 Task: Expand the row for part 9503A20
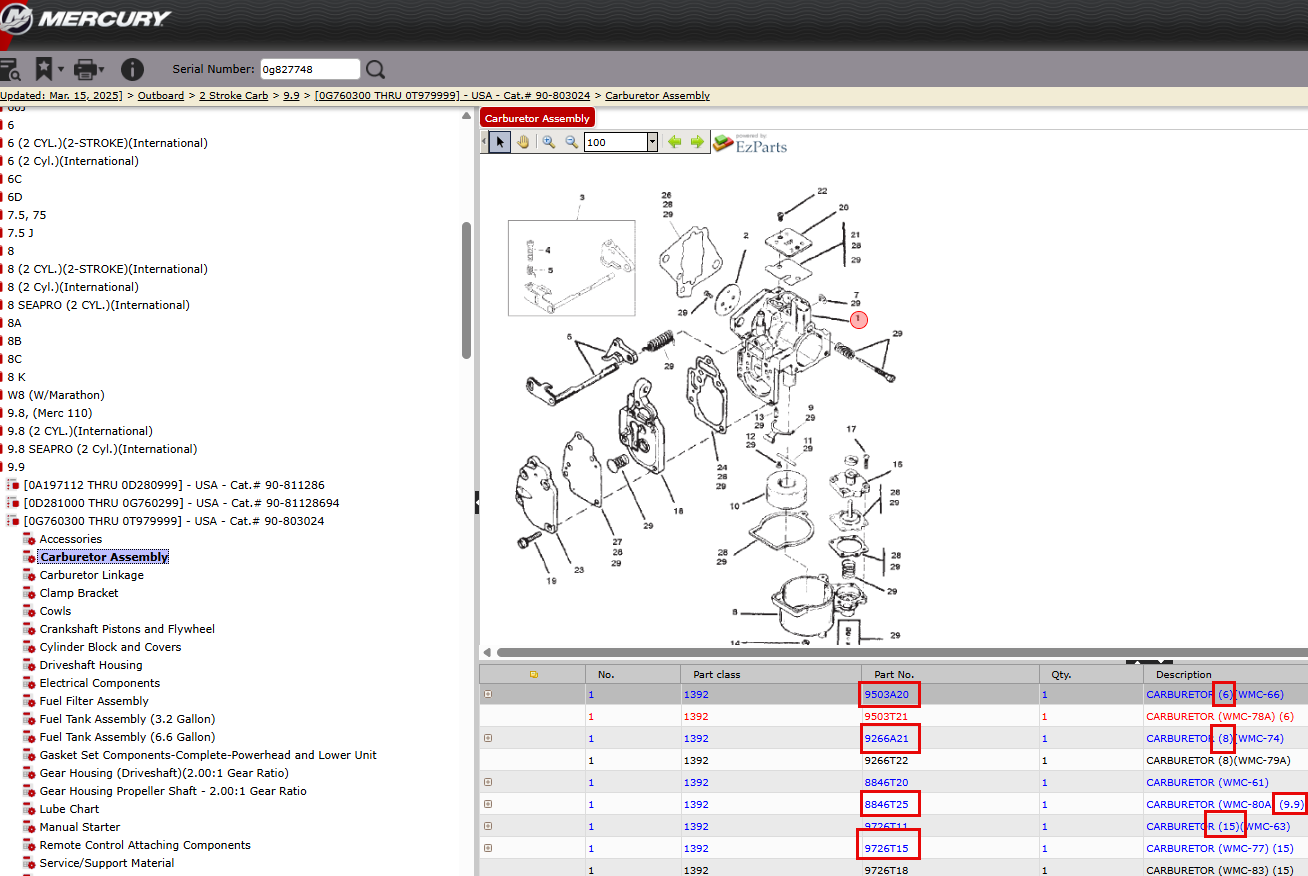pos(488,694)
